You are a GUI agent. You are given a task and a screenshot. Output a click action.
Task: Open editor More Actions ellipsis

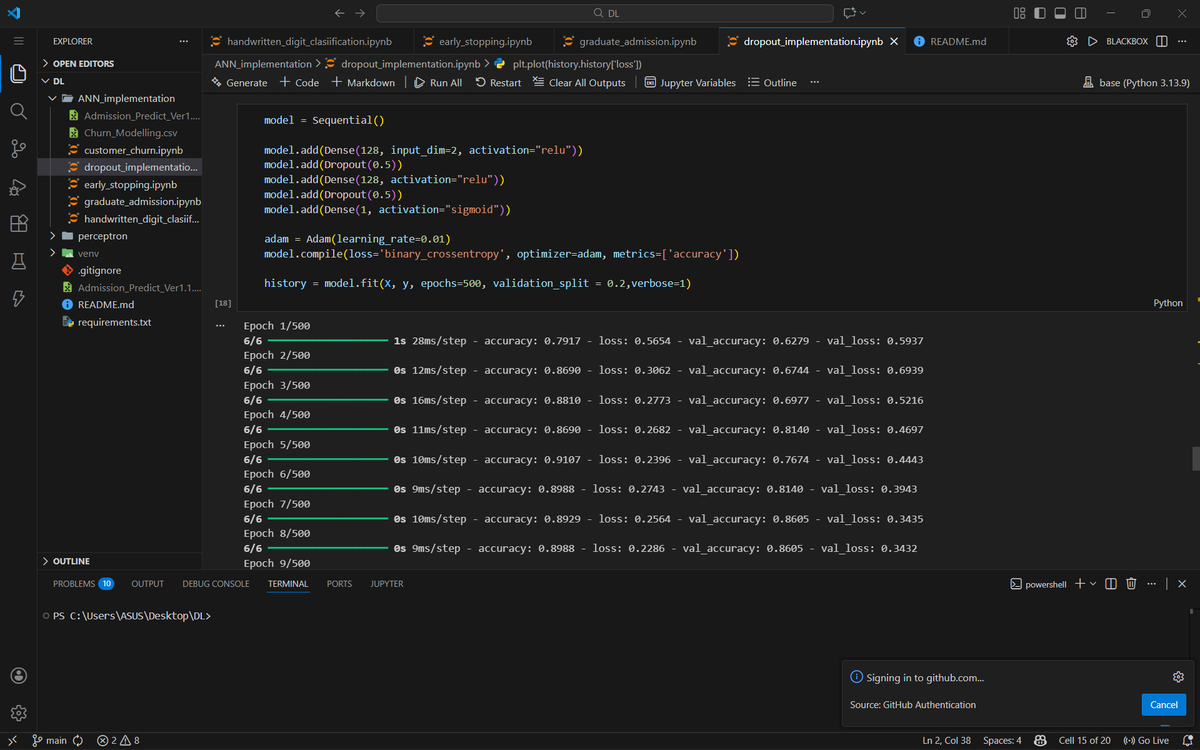pyautogui.click(x=1183, y=41)
